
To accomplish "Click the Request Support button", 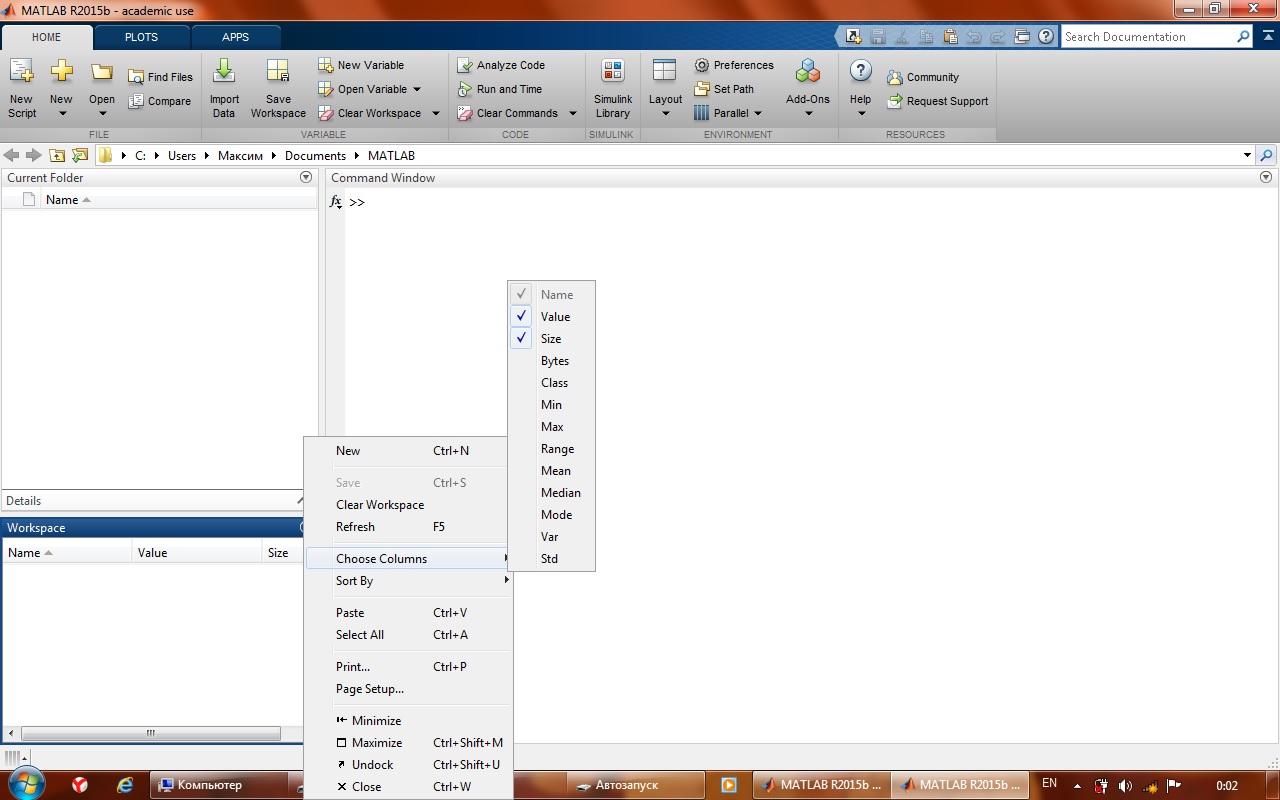I will pyautogui.click(x=938, y=101).
